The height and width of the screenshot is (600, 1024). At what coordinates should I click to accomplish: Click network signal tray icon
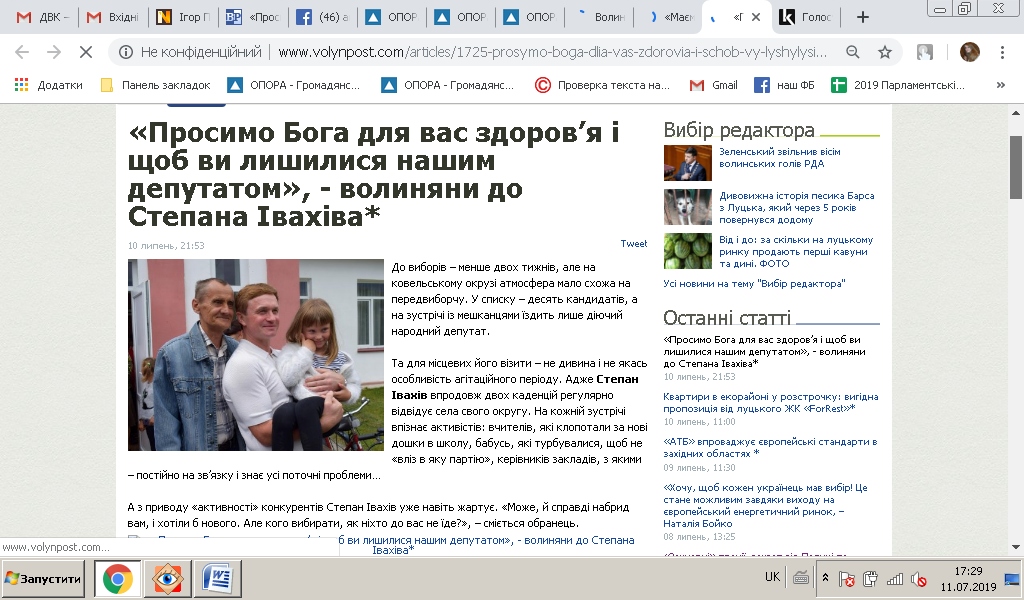(894, 578)
